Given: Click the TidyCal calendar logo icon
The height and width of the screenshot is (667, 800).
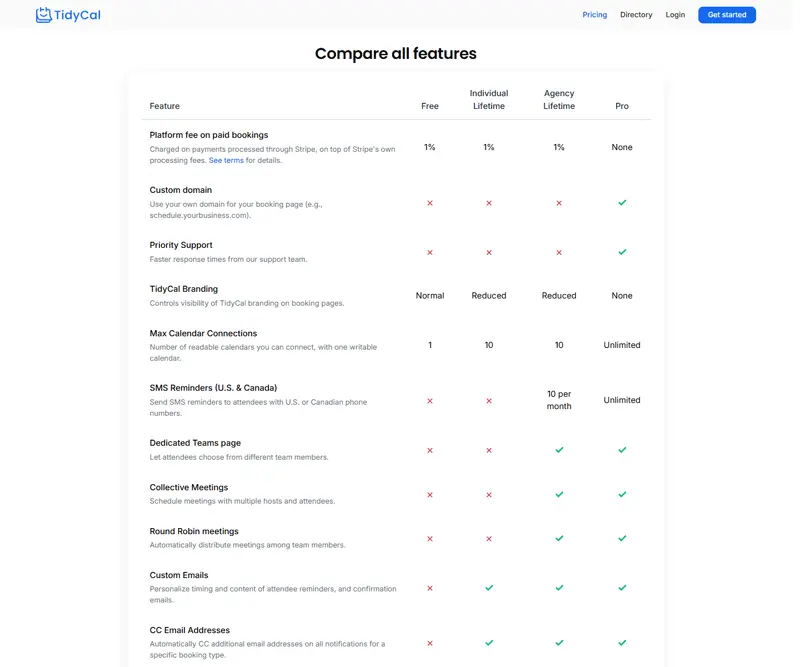Looking at the screenshot, I should pos(43,15).
